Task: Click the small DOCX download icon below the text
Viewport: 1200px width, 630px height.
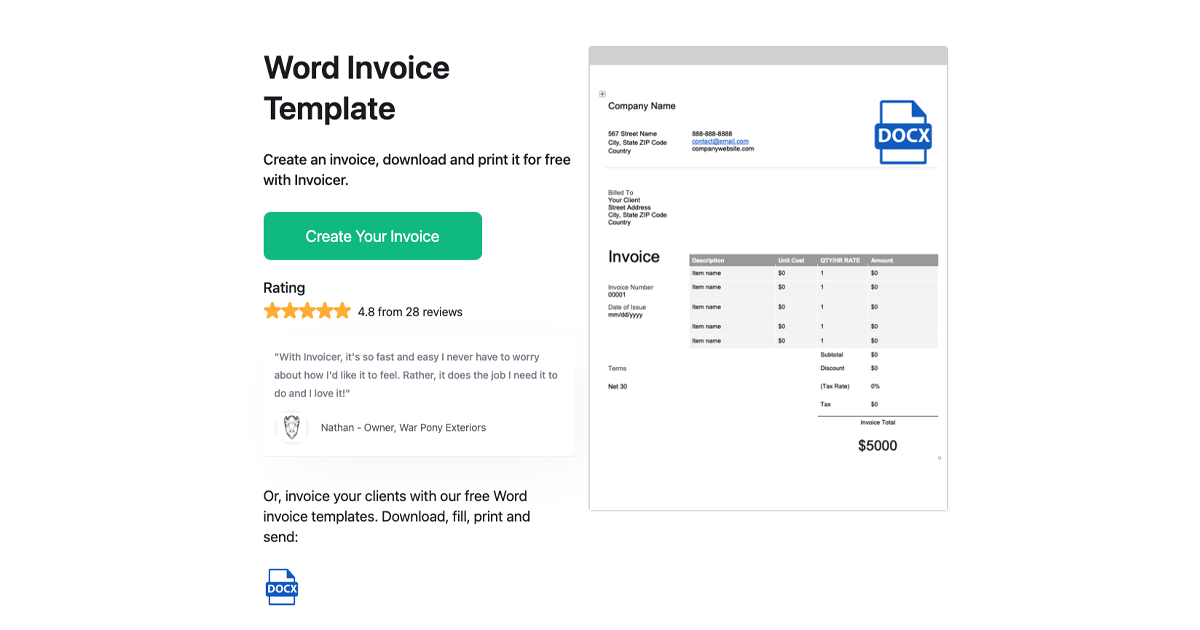Action: (x=281, y=587)
